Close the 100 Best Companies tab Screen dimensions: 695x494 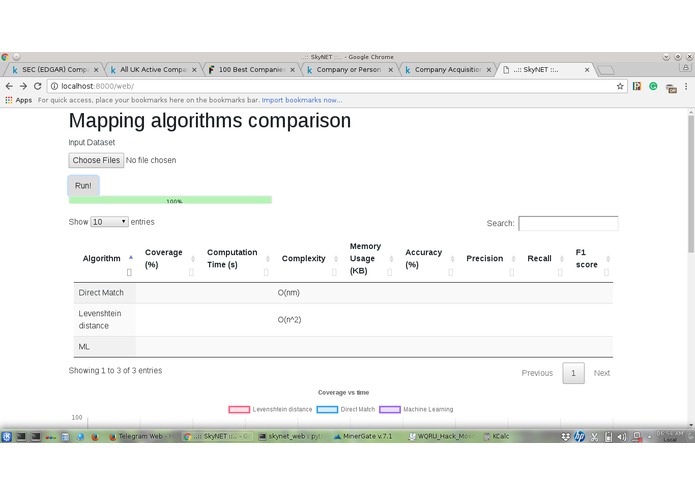(292, 70)
